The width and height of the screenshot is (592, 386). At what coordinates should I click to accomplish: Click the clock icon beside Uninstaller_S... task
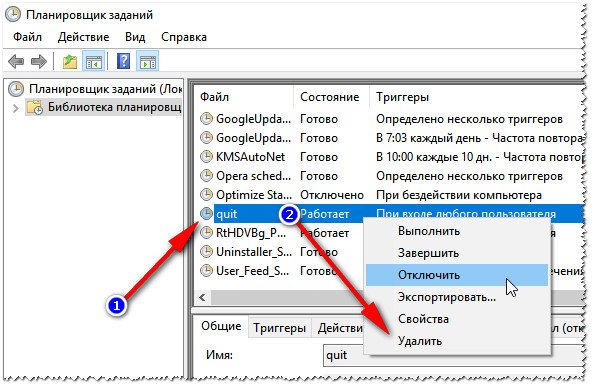point(206,252)
